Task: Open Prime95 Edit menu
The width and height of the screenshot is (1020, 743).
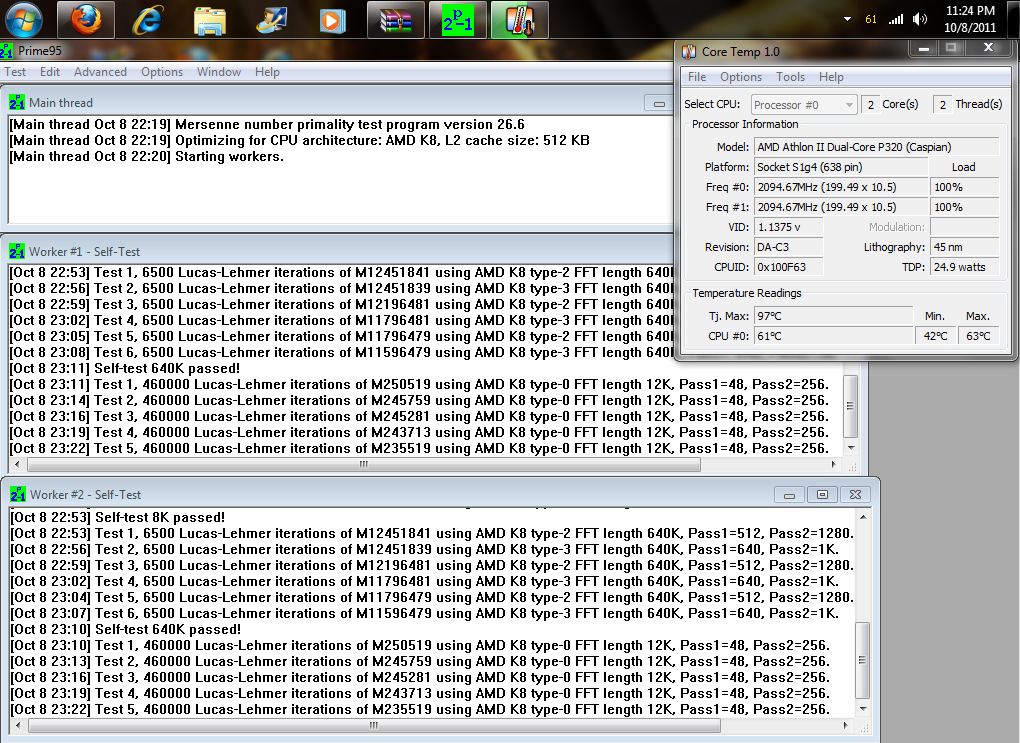Action: tap(49, 72)
